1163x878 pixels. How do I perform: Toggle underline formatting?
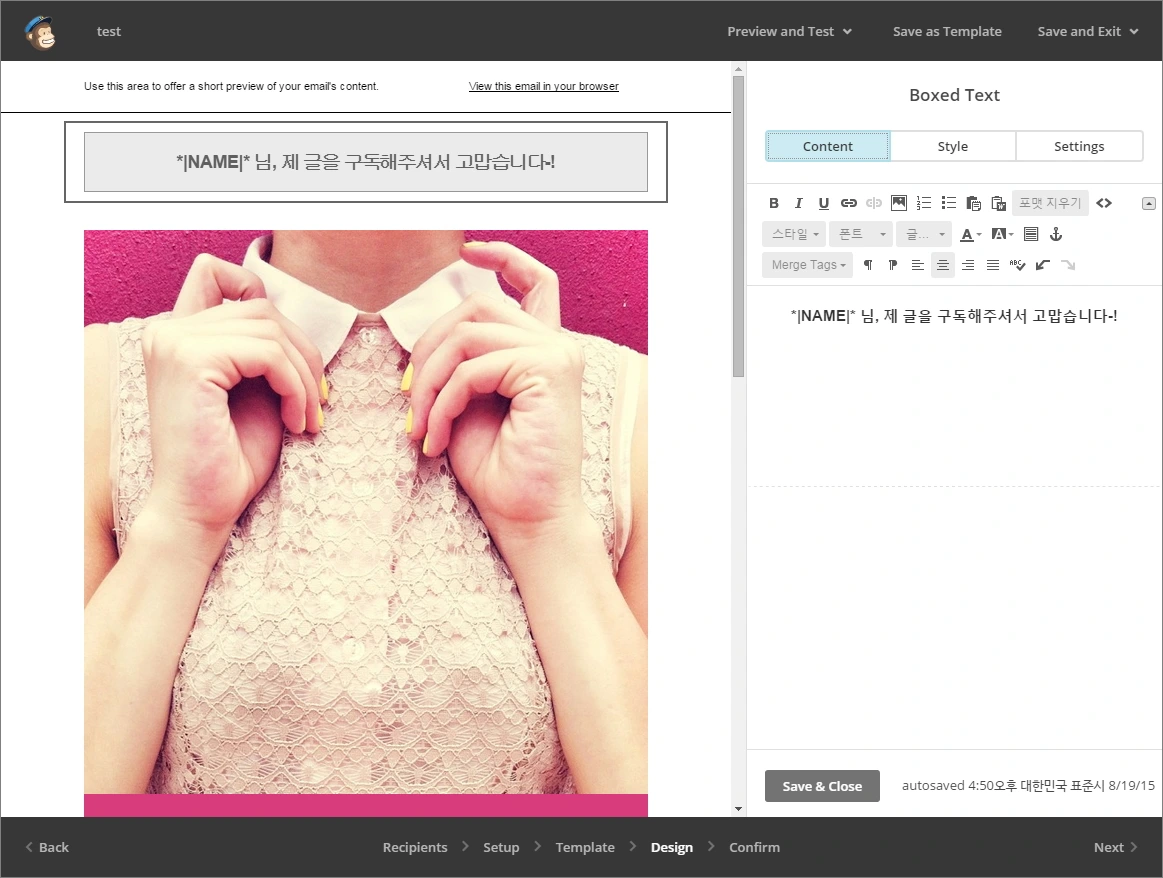(823, 202)
